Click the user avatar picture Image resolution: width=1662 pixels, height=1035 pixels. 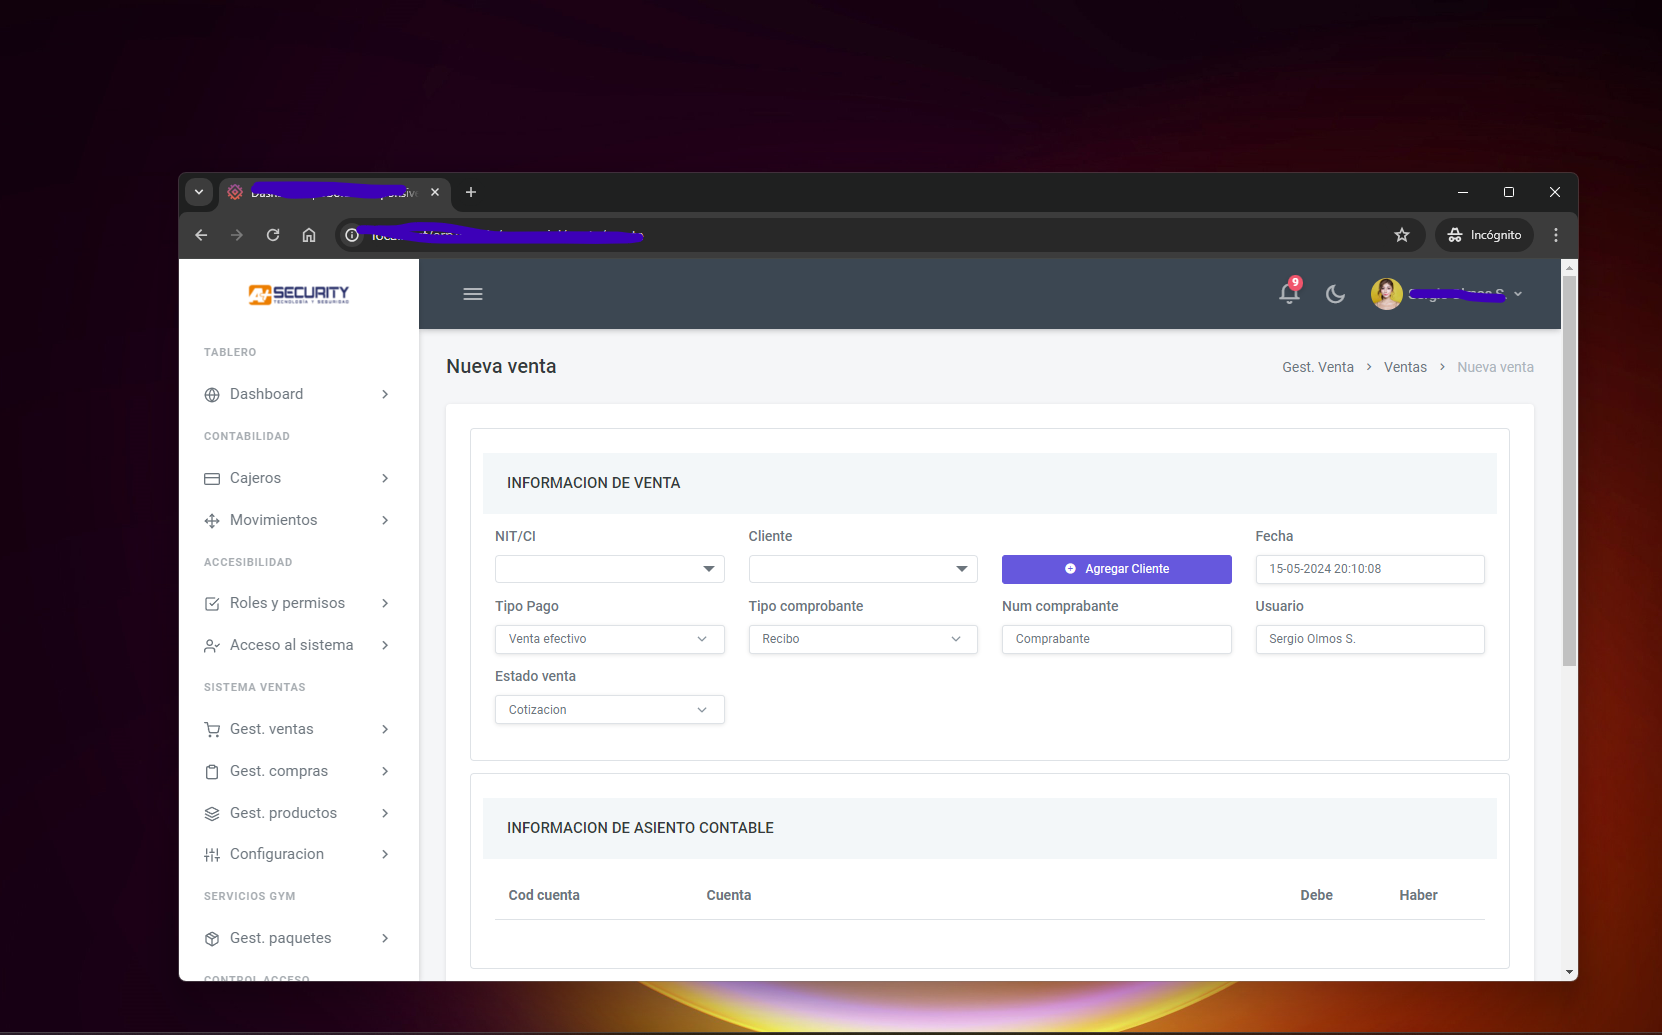tap(1386, 294)
